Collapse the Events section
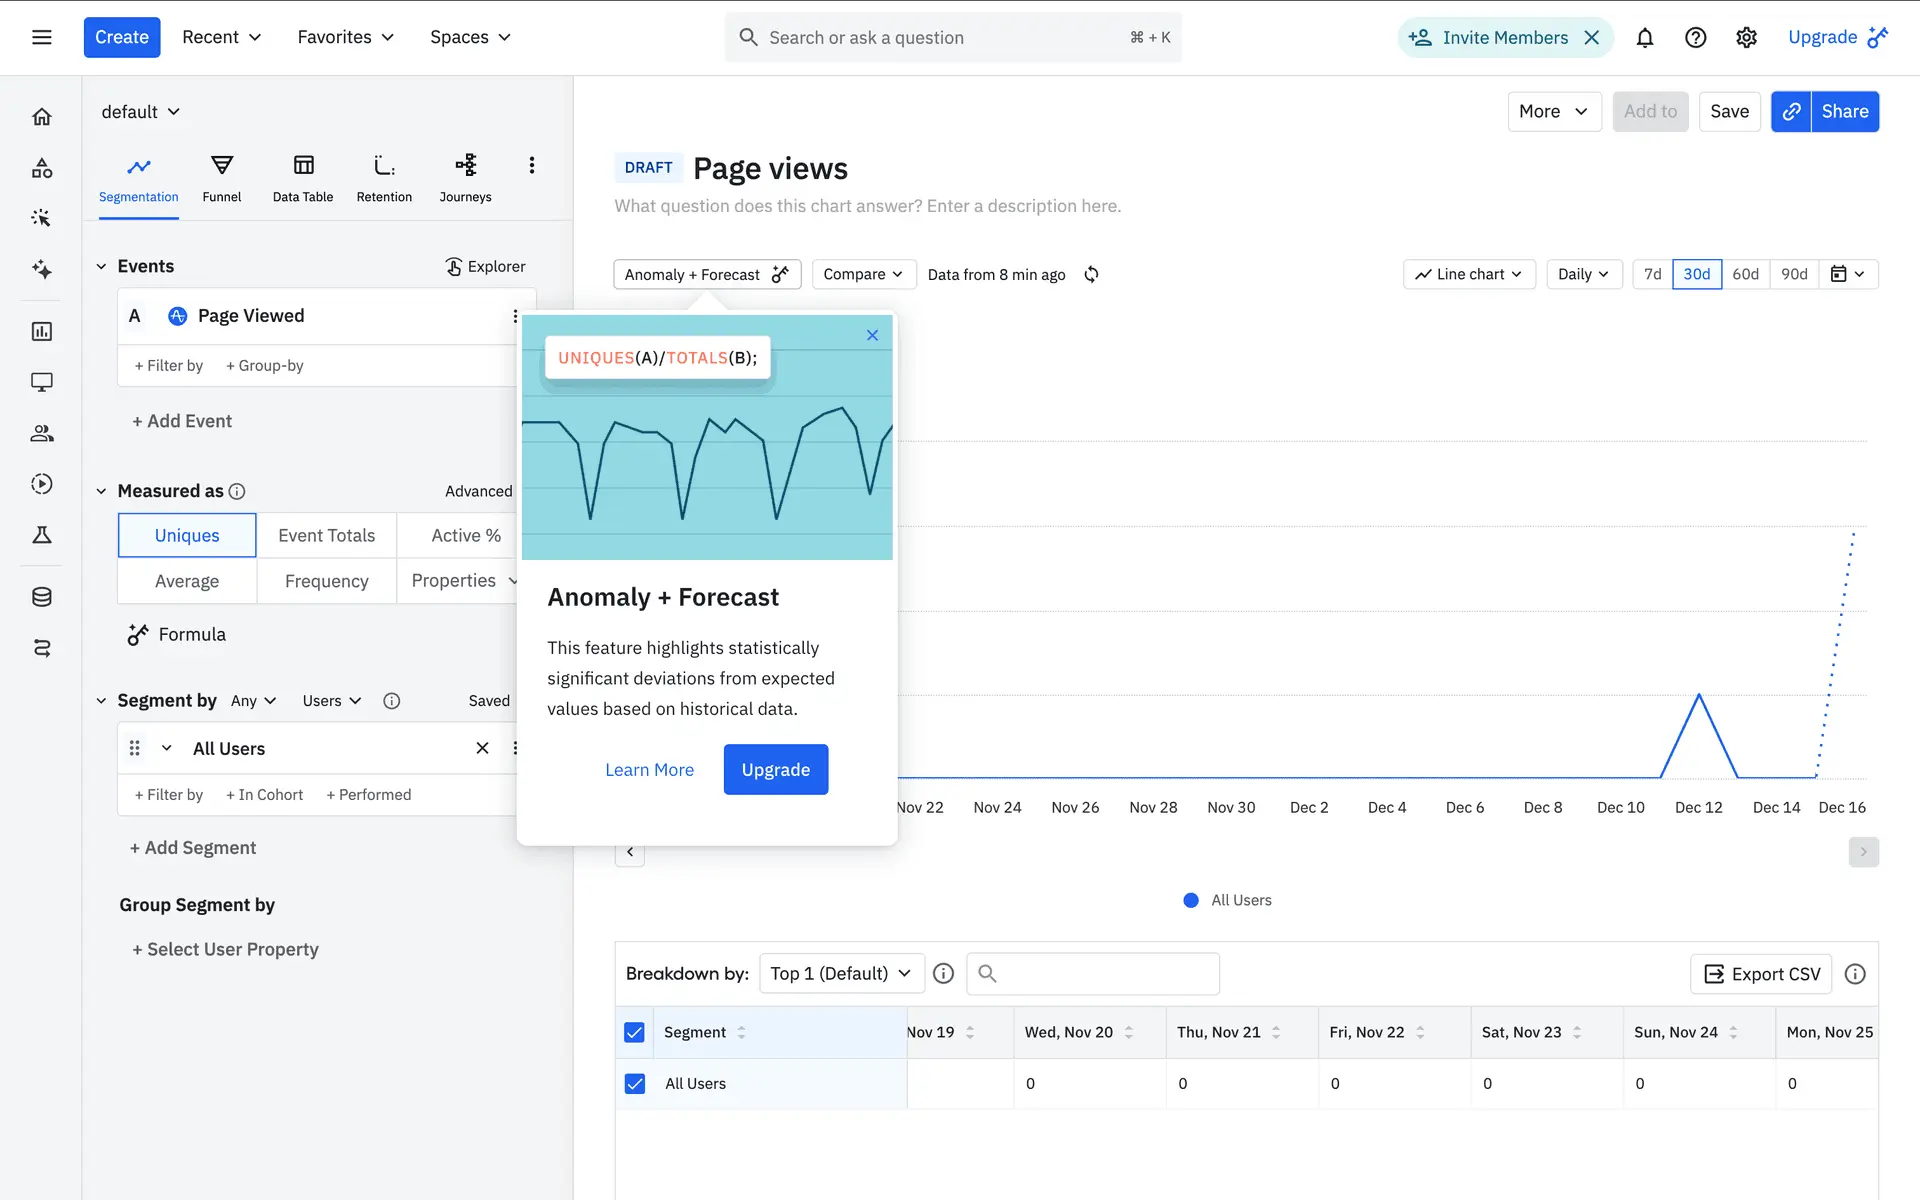Image resolution: width=1920 pixels, height=1200 pixels. point(101,266)
